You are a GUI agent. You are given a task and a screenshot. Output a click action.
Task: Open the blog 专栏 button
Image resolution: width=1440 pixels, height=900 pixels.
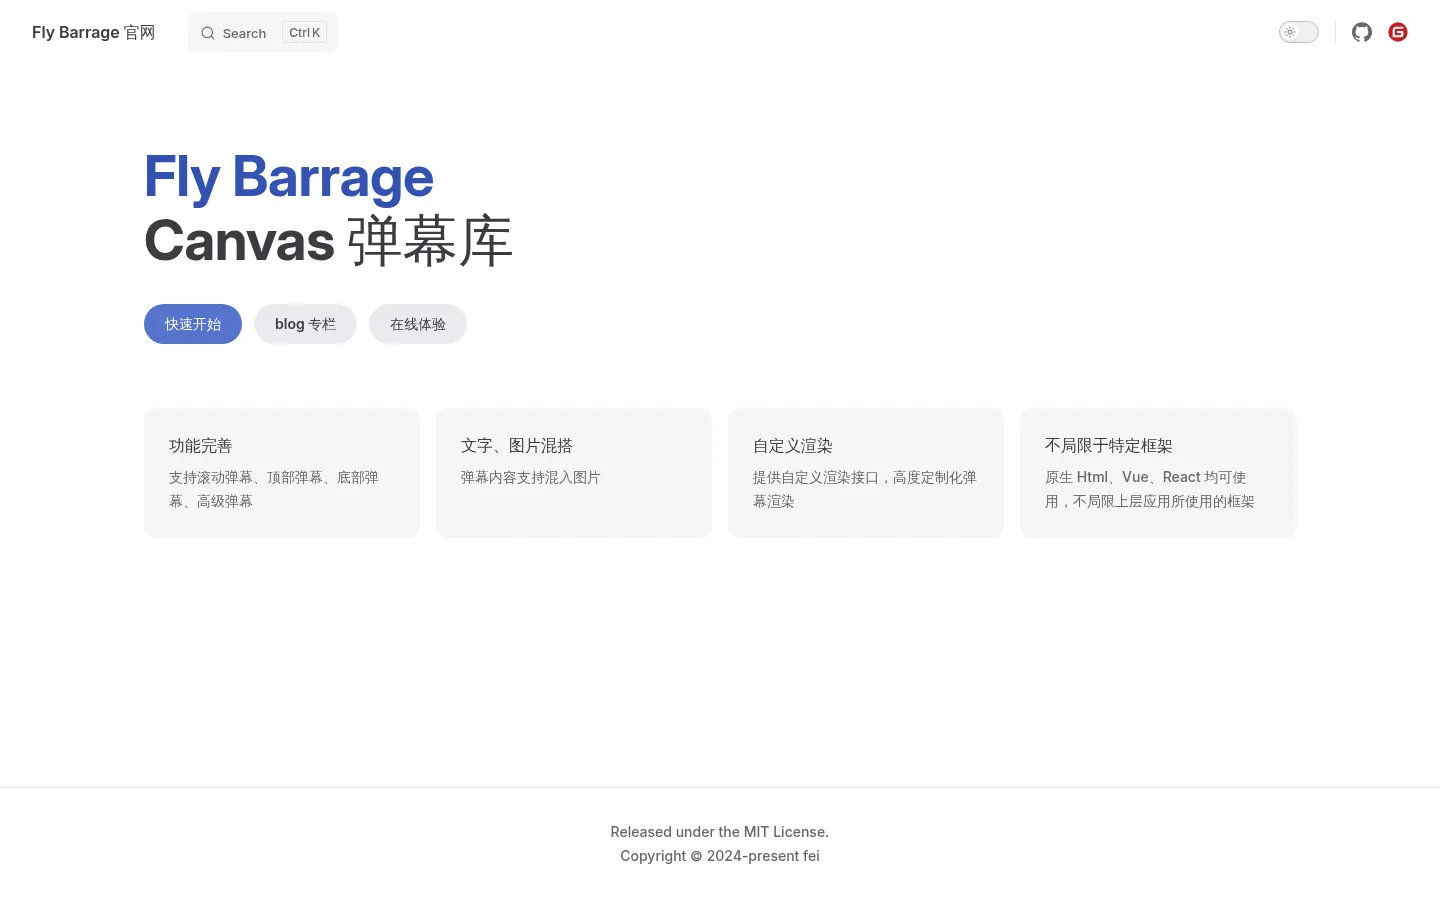point(305,324)
